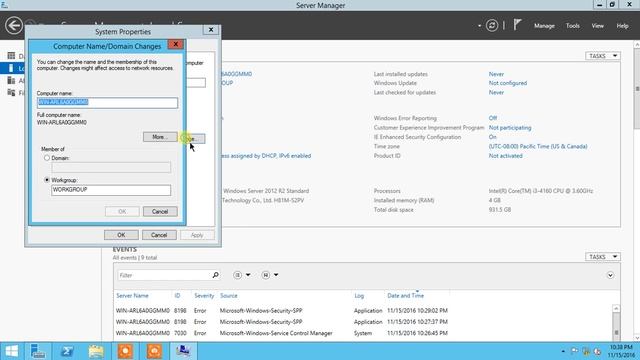Click the Not participating link
Image resolution: width=640 pixels, height=360 pixels.
(510, 128)
